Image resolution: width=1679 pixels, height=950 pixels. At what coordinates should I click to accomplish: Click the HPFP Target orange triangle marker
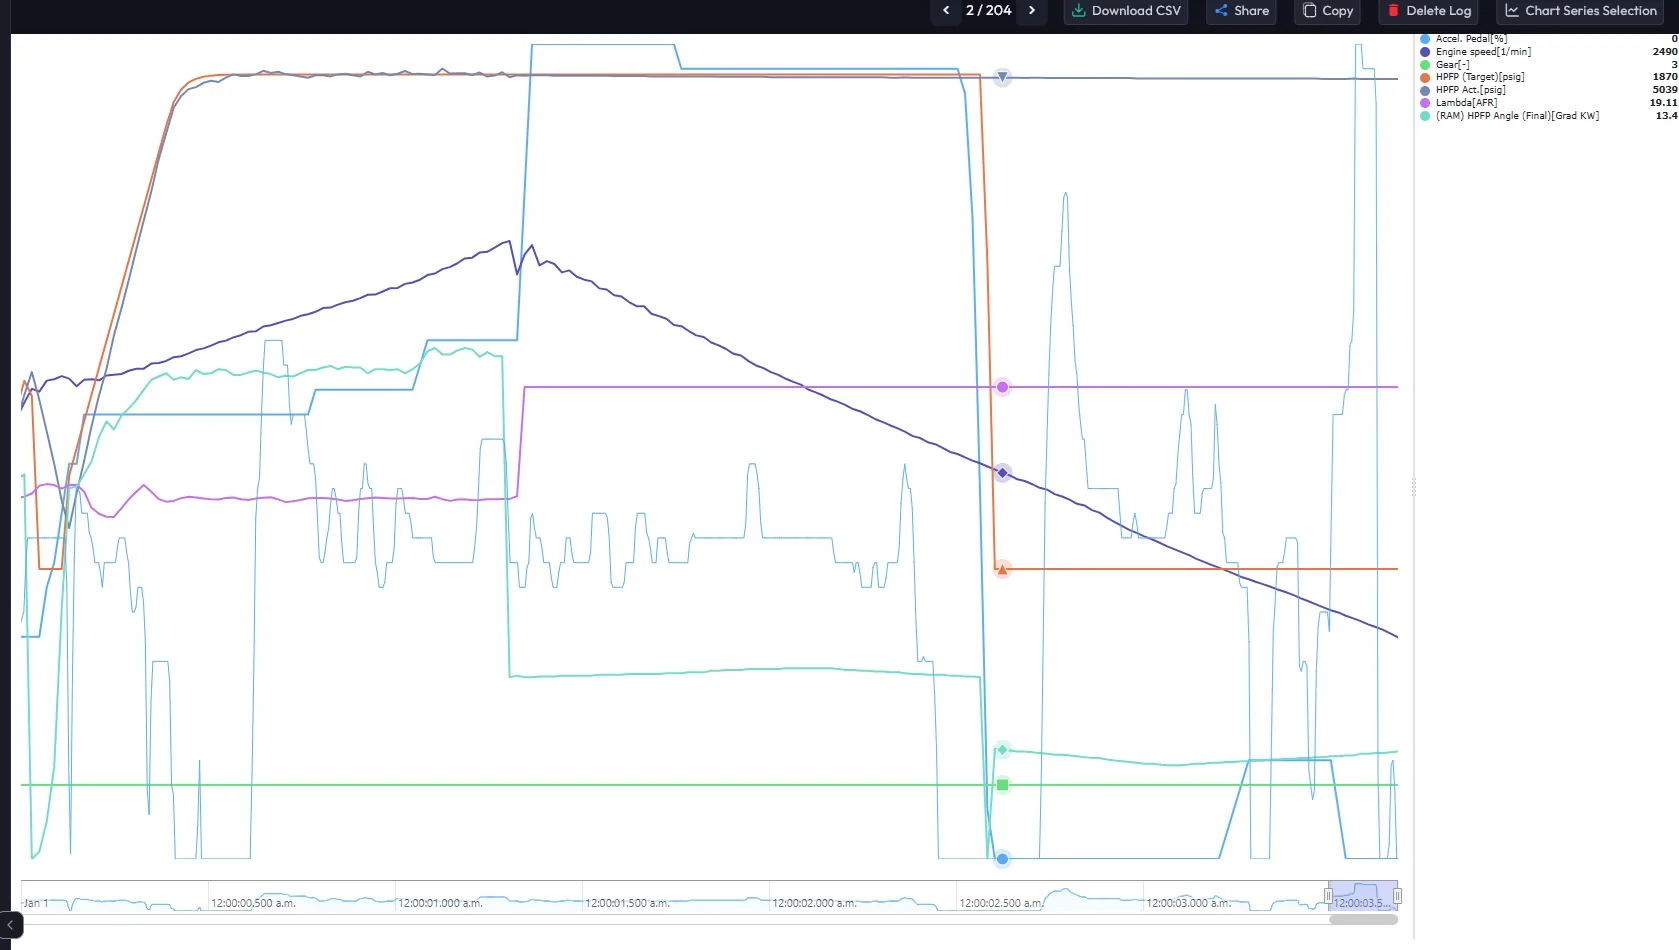[1002, 569]
